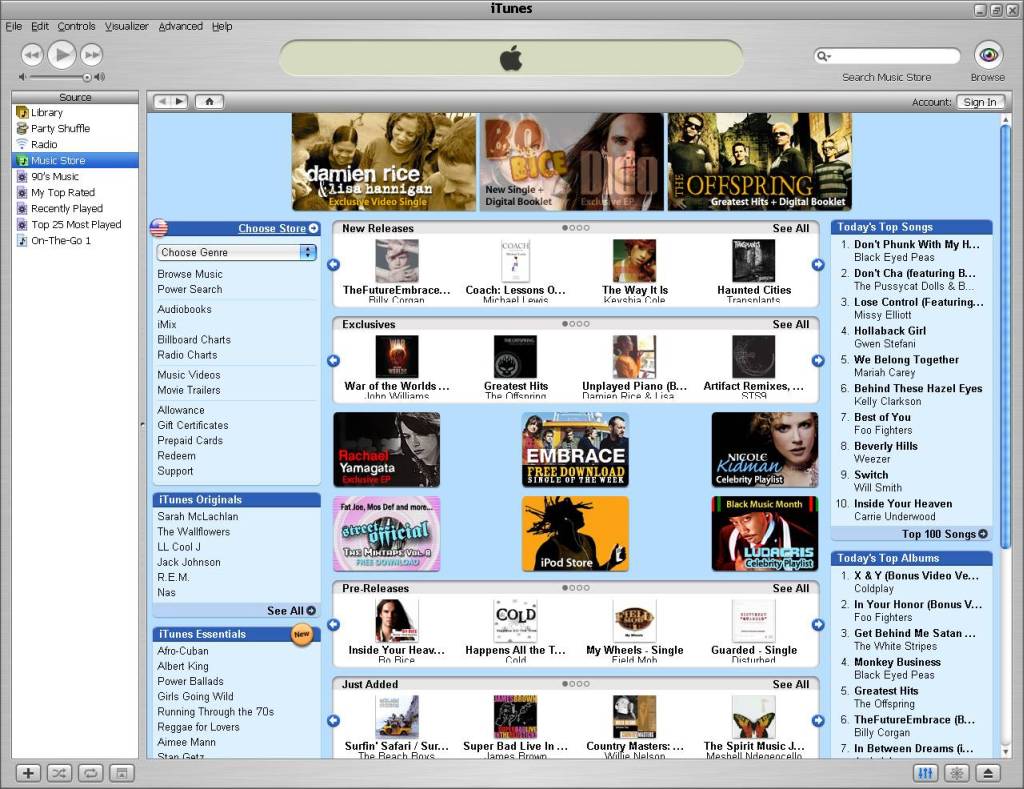The image size is (1024, 789).
Task: Select Party Shuffle in the Source list
Action: coord(60,128)
